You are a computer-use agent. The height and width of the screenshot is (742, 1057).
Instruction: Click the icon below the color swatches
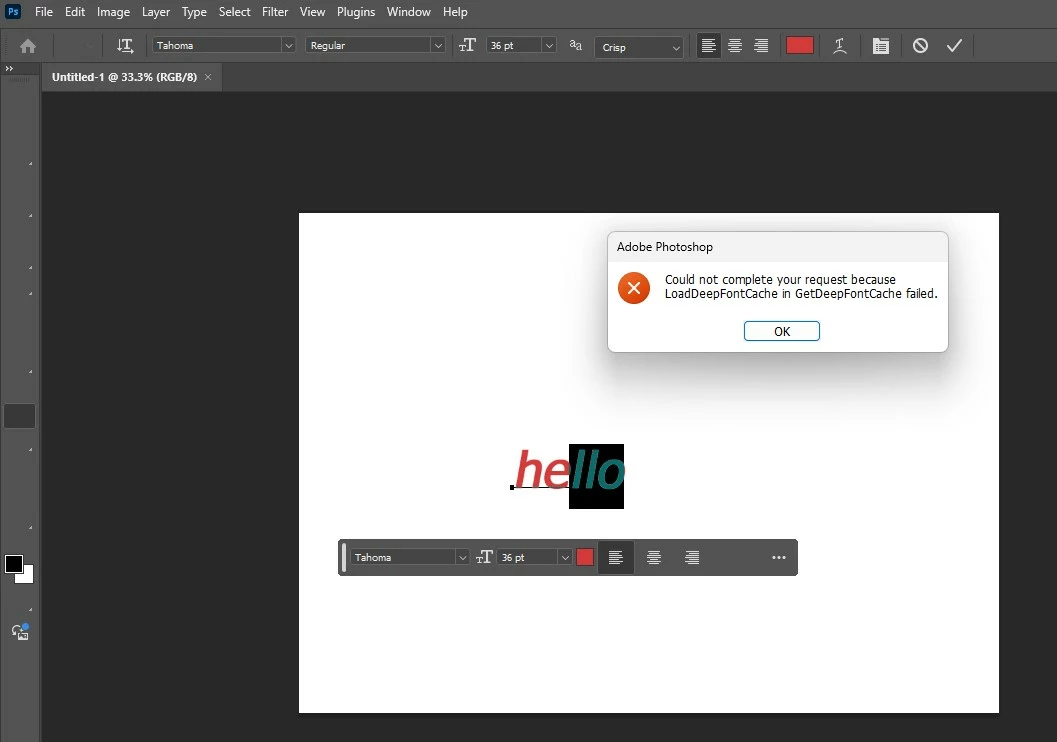coord(20,631)
